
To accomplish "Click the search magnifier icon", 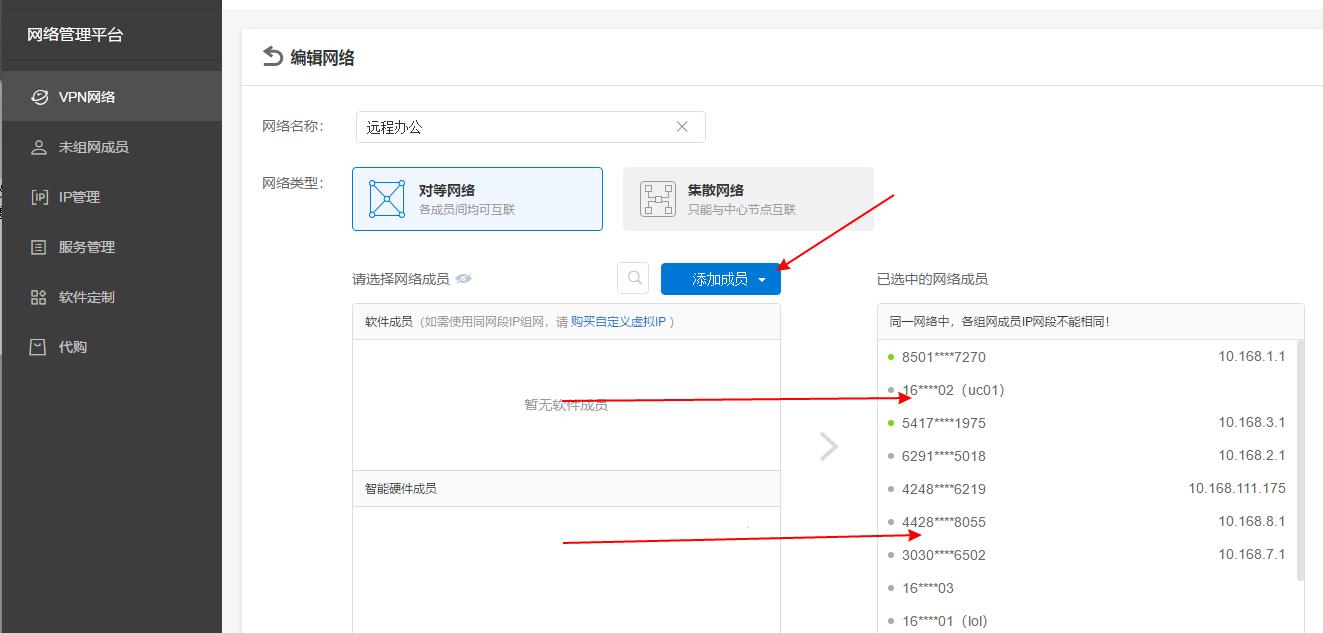I will (632, 278).
